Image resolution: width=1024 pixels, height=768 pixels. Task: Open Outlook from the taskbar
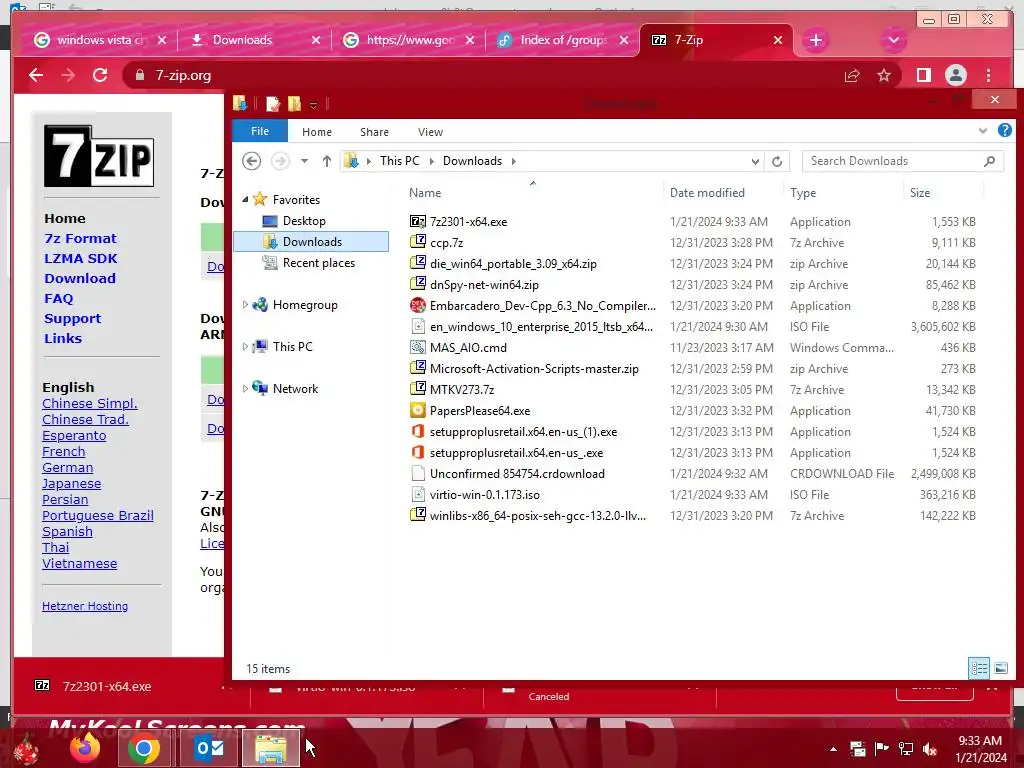209,748
